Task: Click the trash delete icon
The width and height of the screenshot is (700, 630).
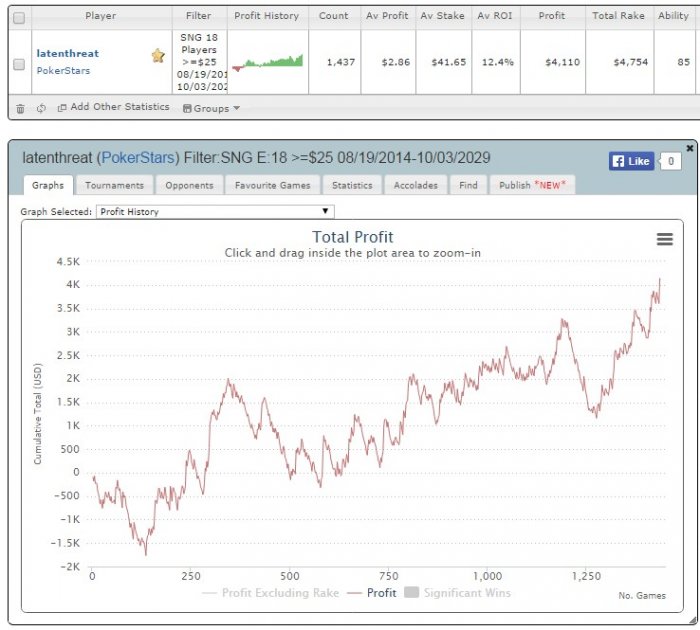Action: [21, 108]
